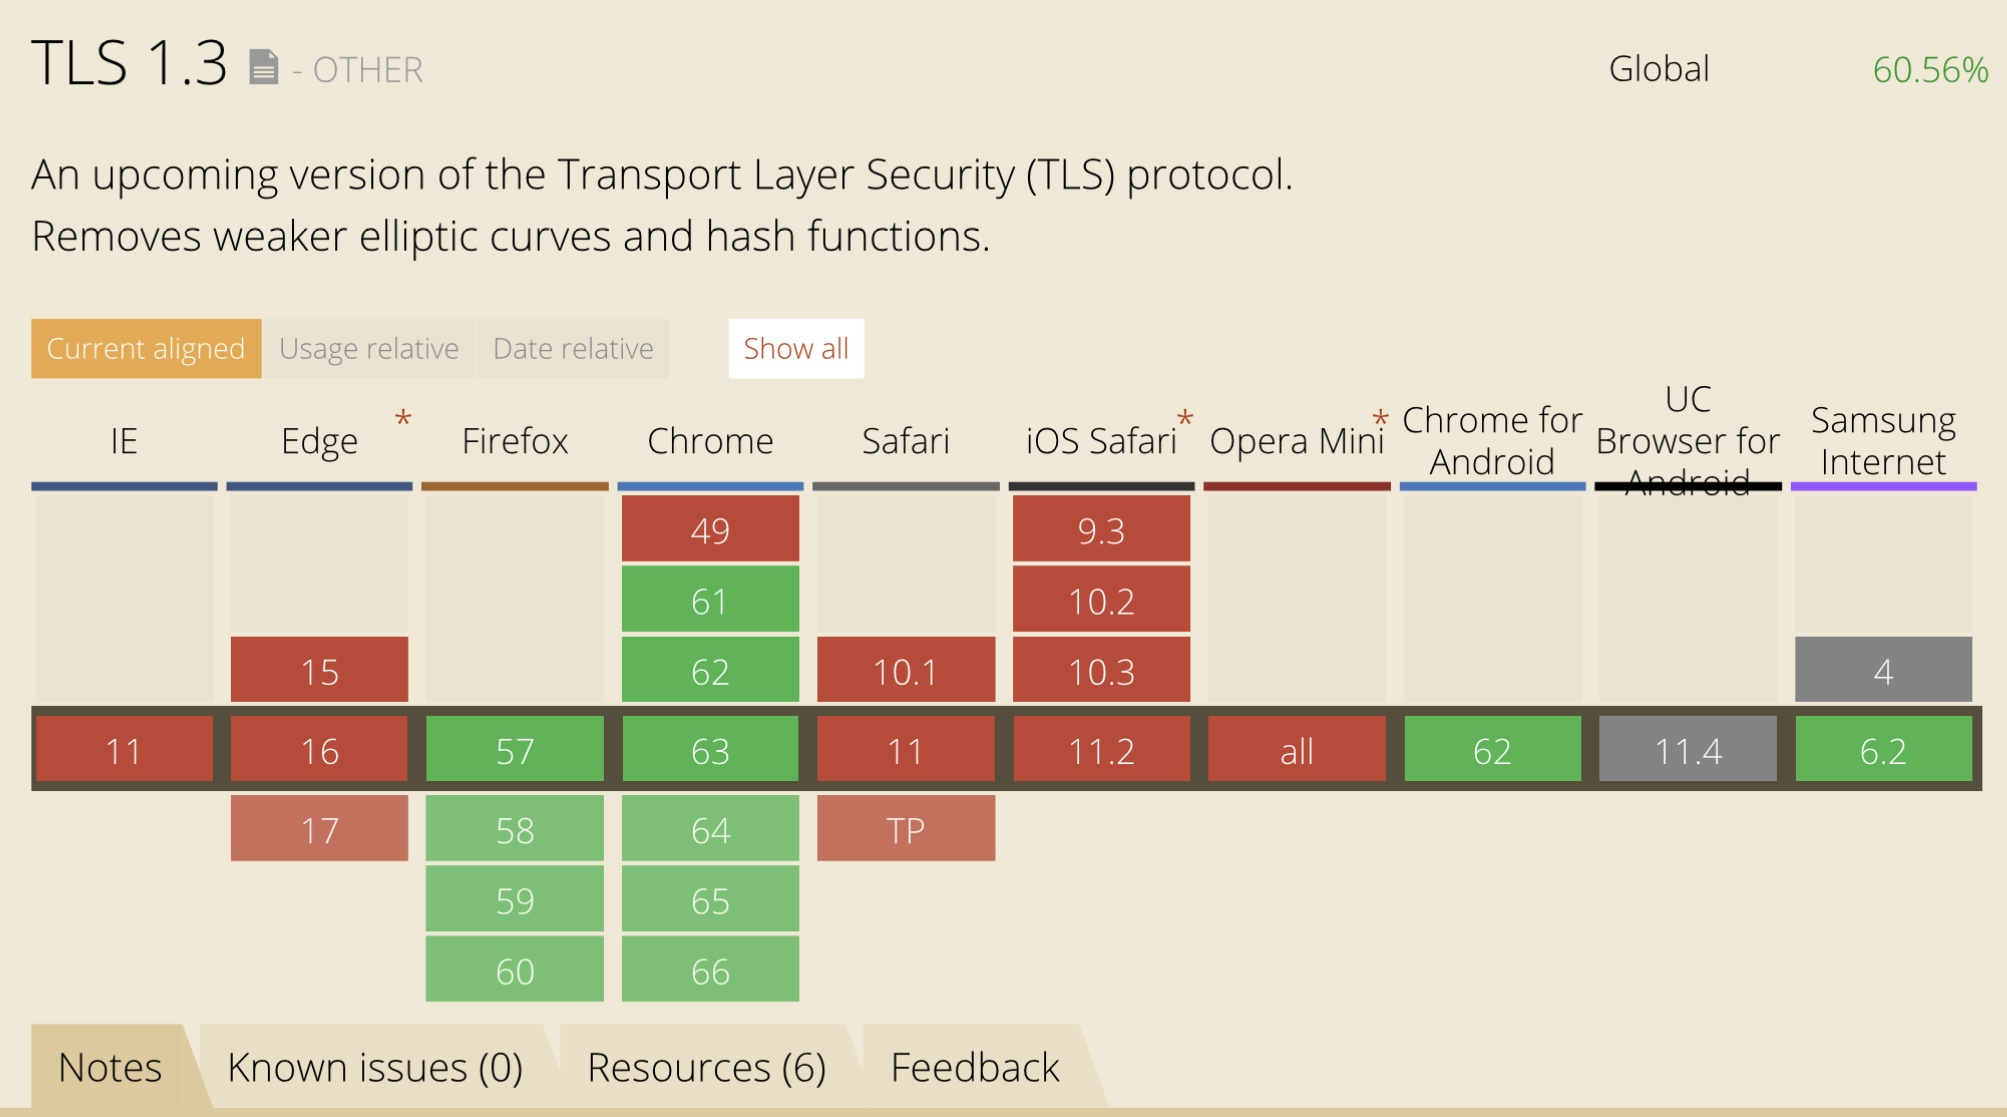This screenshot has width=2007, height=1117.
Task: Click the asterisk note next to Edge
Action: (403, 419)
